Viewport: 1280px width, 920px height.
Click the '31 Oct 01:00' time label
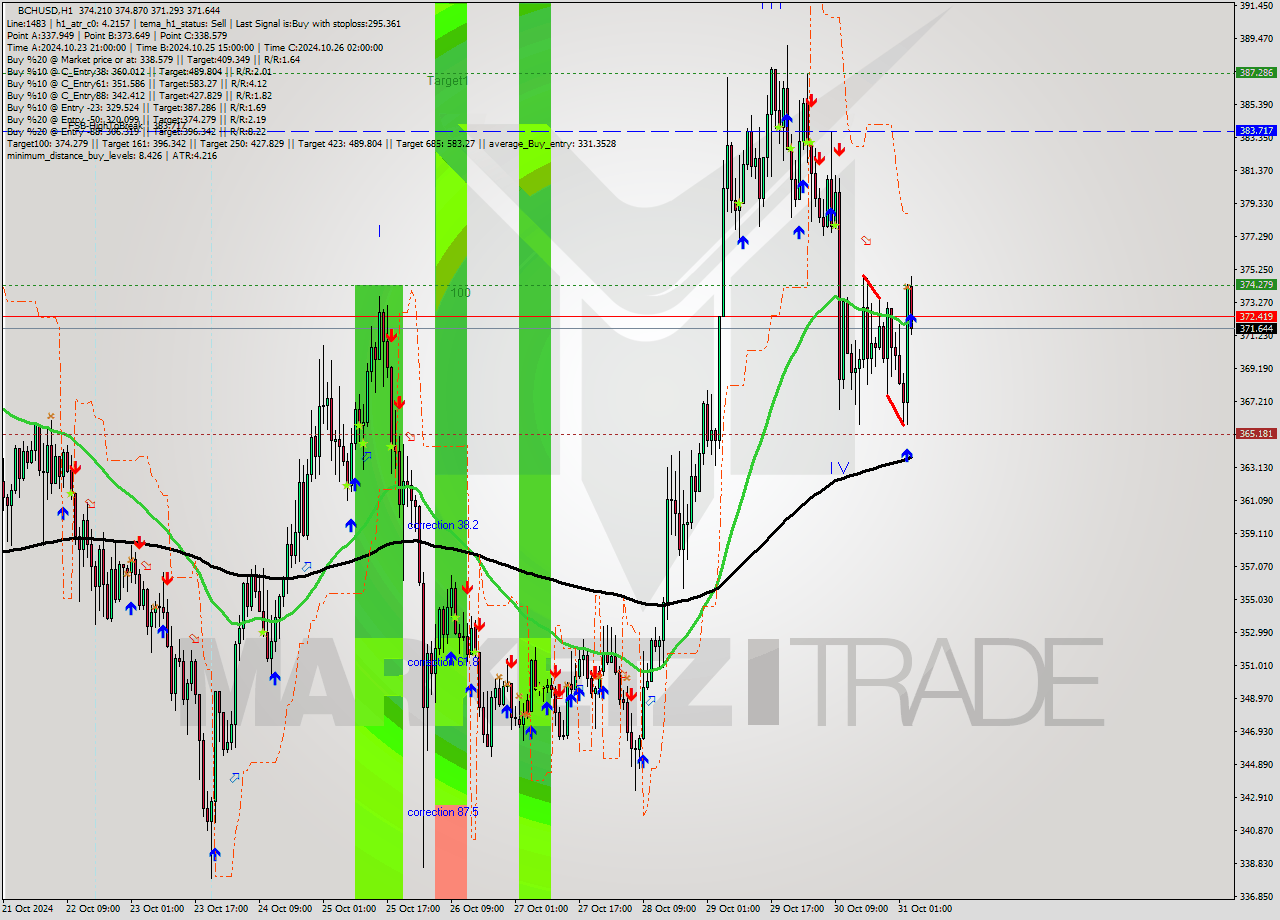pyautogui.click(x=925, y=909)
